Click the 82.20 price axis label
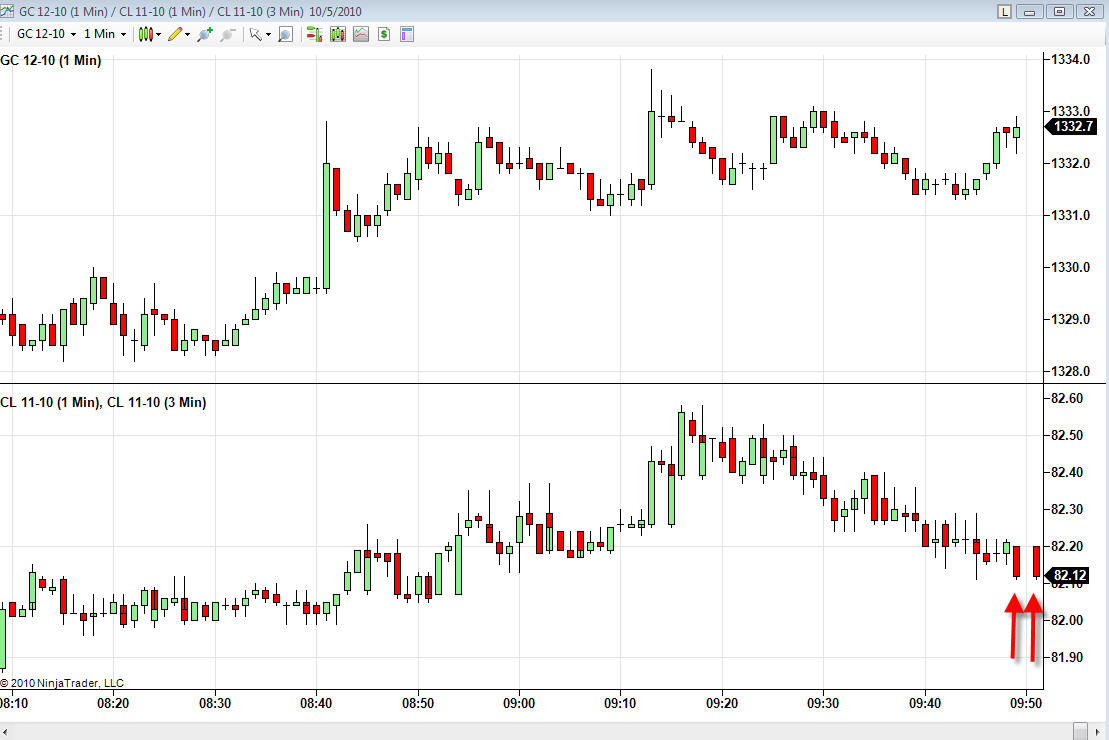1109x740 pixels. (1067, 546)
